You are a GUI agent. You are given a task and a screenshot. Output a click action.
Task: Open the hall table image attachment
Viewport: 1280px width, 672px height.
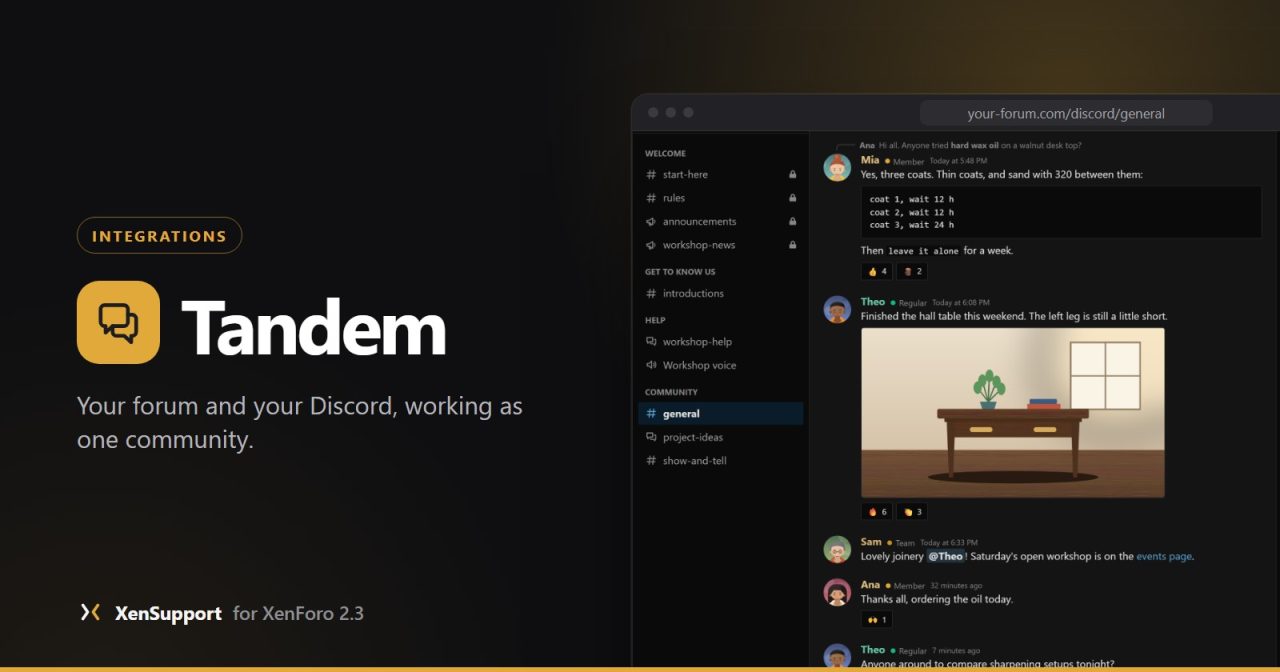[1013, 412]
